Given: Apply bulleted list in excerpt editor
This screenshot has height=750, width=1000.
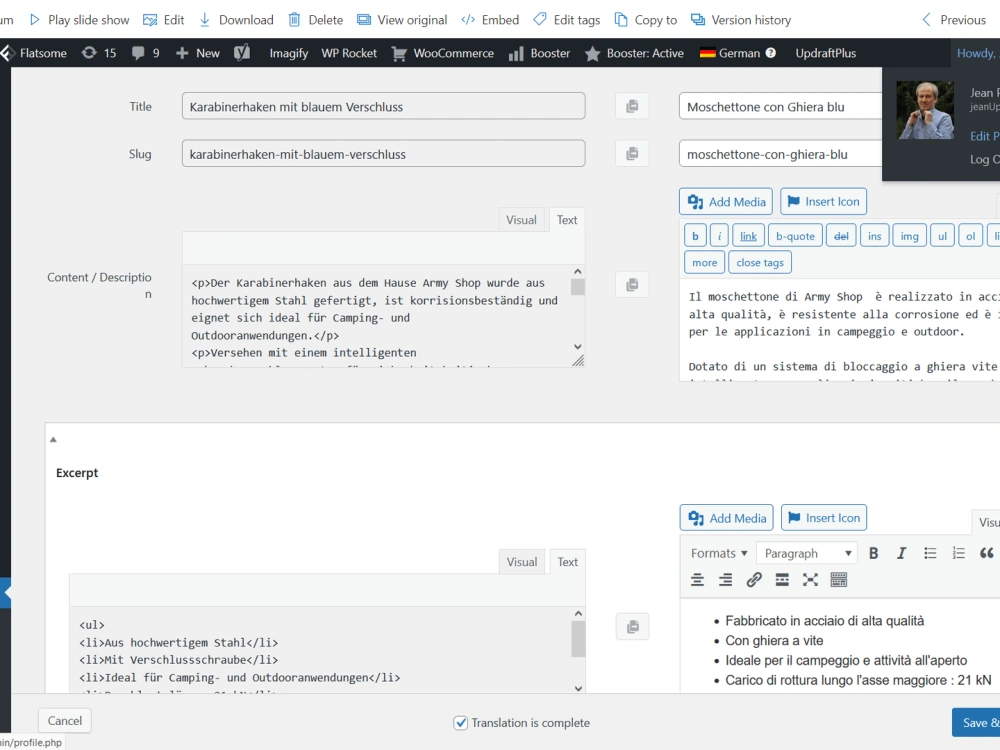Looking at the screenshot, I should click(x=930, y=553).
